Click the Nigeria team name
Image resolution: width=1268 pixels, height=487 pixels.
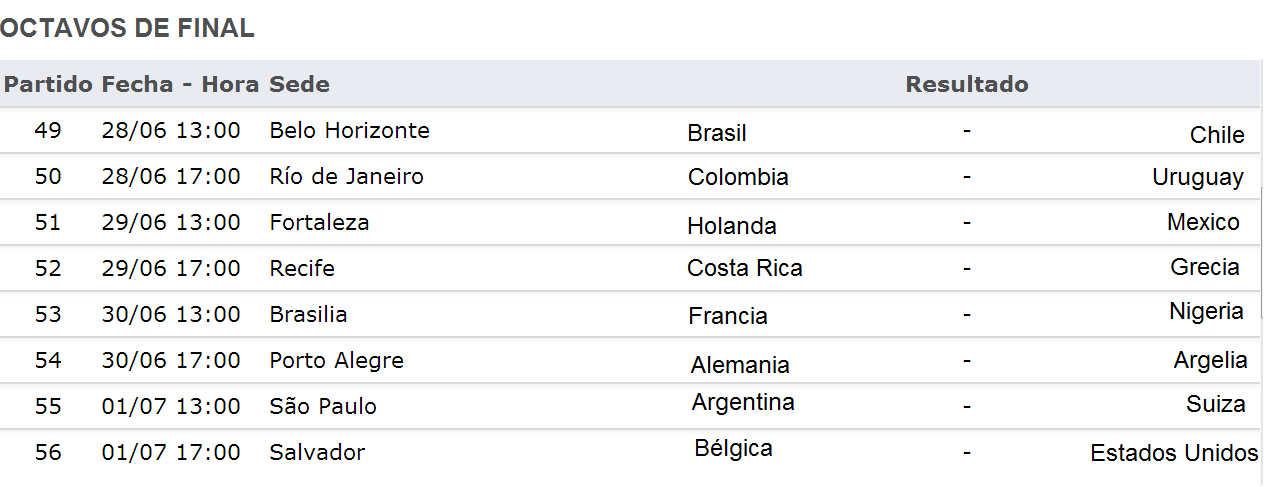pos(1206,311)
